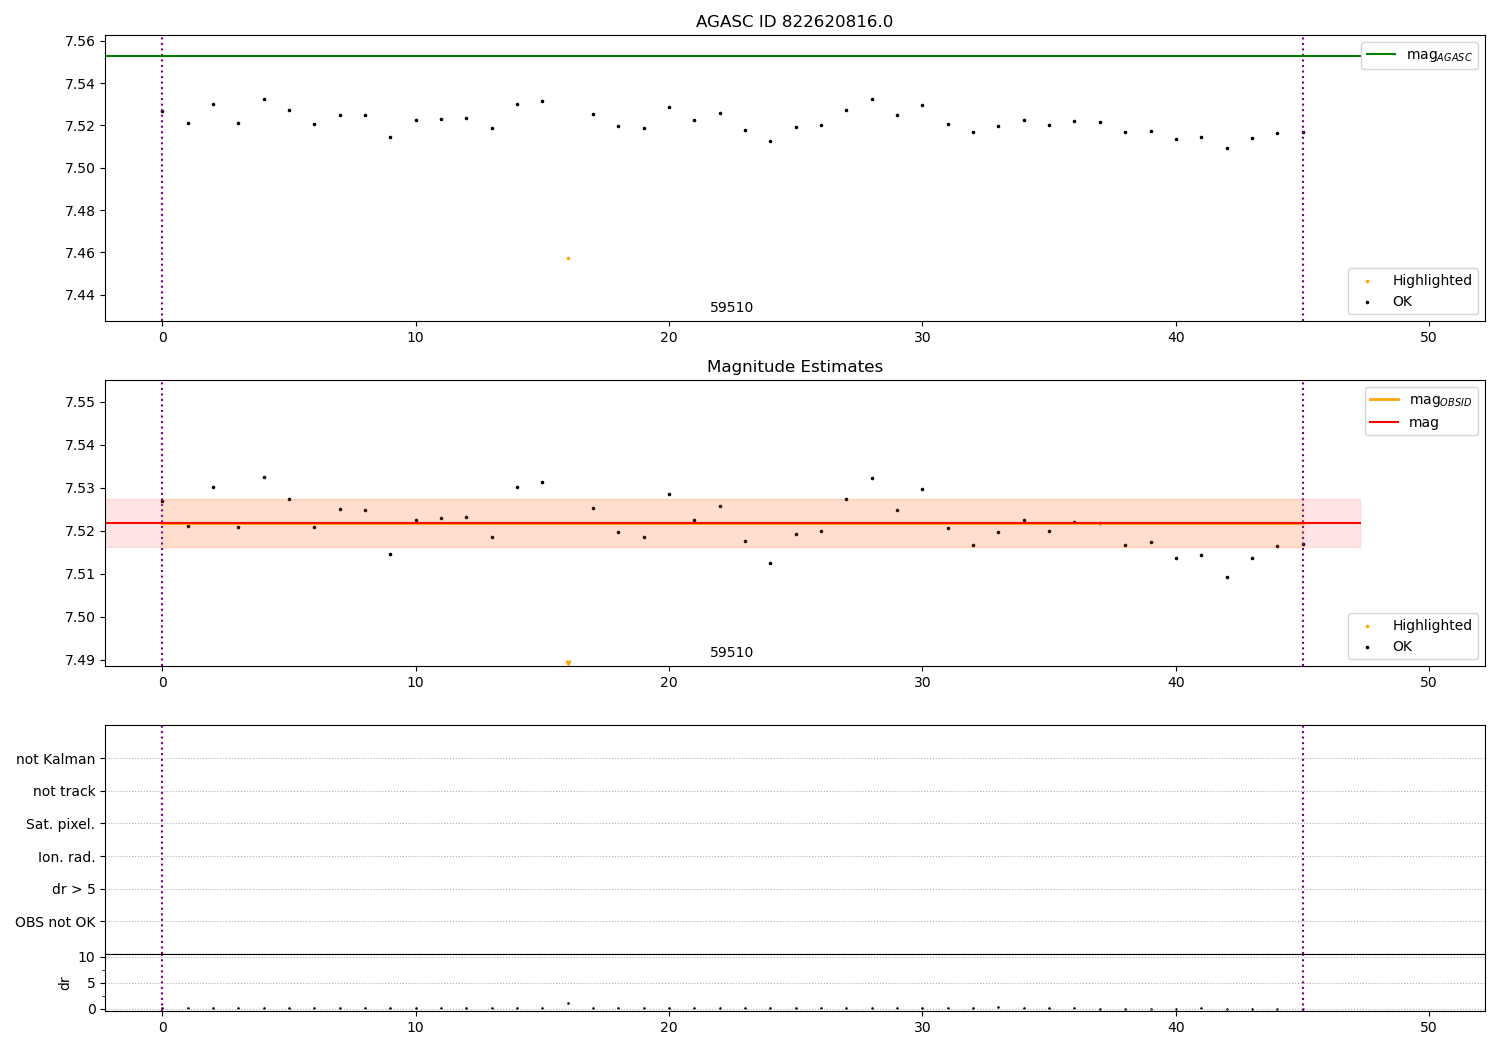
Task: Click the orange highlighted outlier point in top plot
Action: click(x=568, y=258)
